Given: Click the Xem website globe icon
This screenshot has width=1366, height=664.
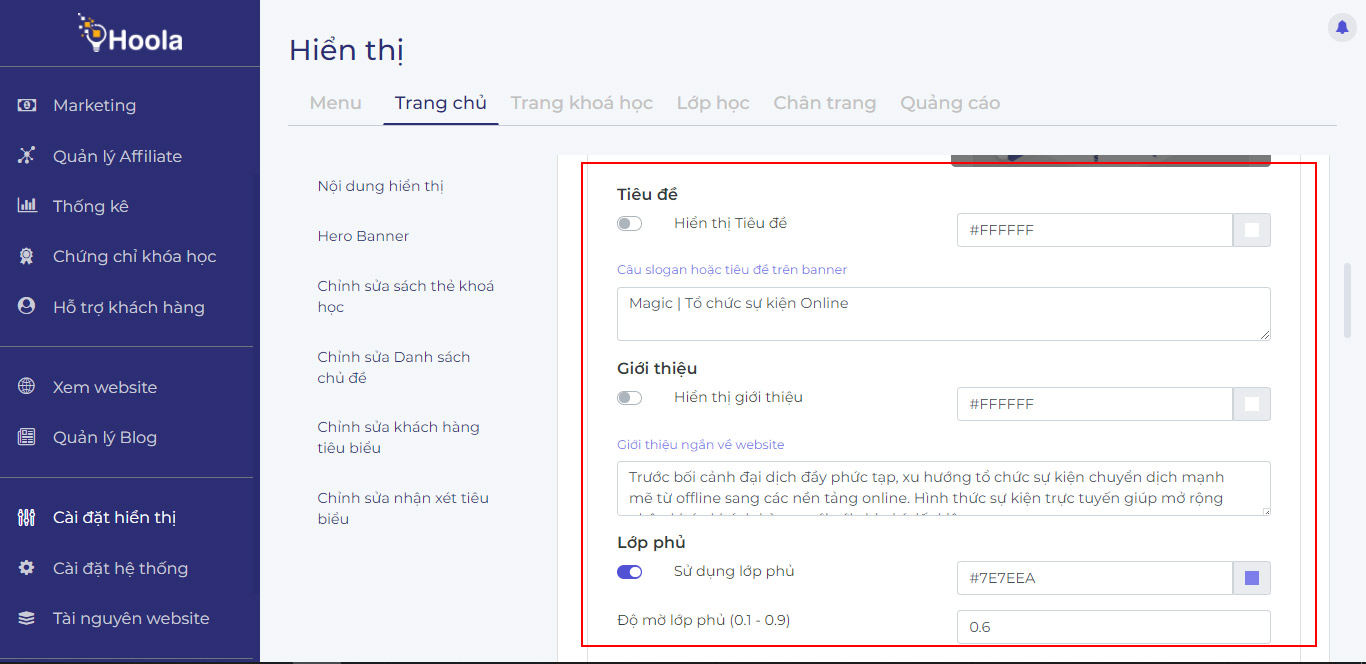Looking at the screenshot, I should [x=27, y=387].
